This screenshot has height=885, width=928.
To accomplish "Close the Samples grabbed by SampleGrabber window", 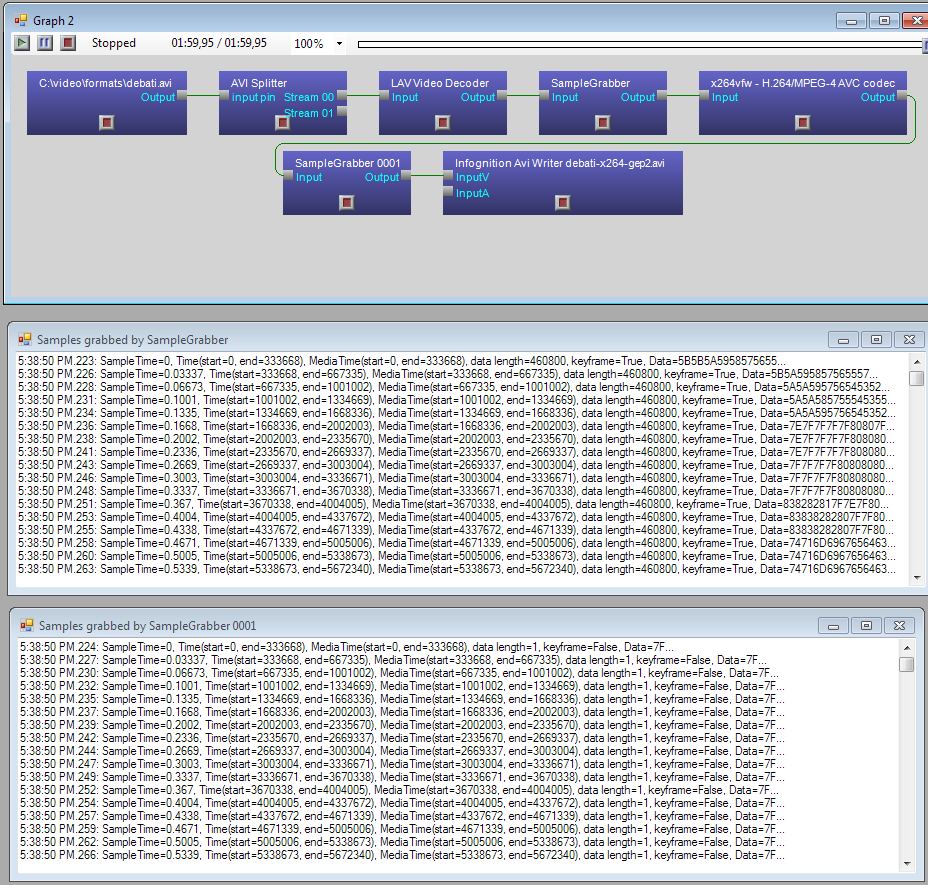I will point(910,340).
